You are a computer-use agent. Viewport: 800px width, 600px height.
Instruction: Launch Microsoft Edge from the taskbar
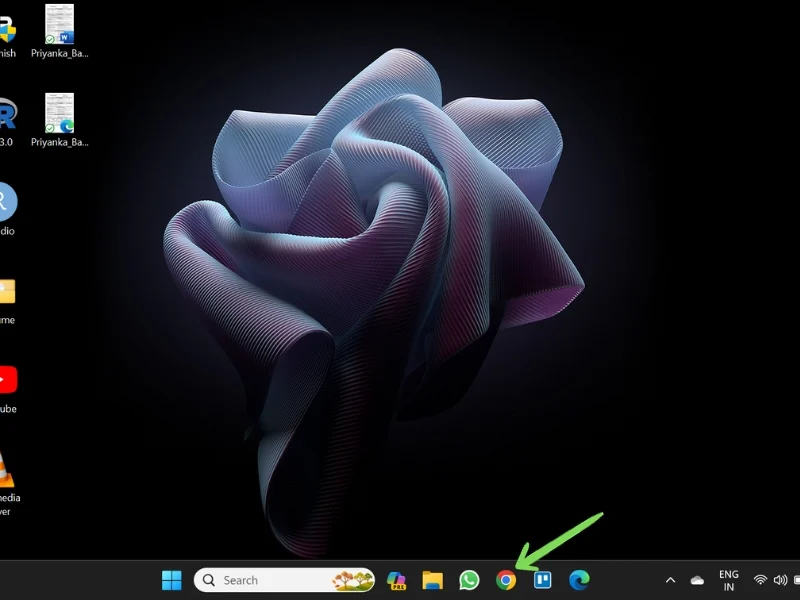(x=579, y=580)
